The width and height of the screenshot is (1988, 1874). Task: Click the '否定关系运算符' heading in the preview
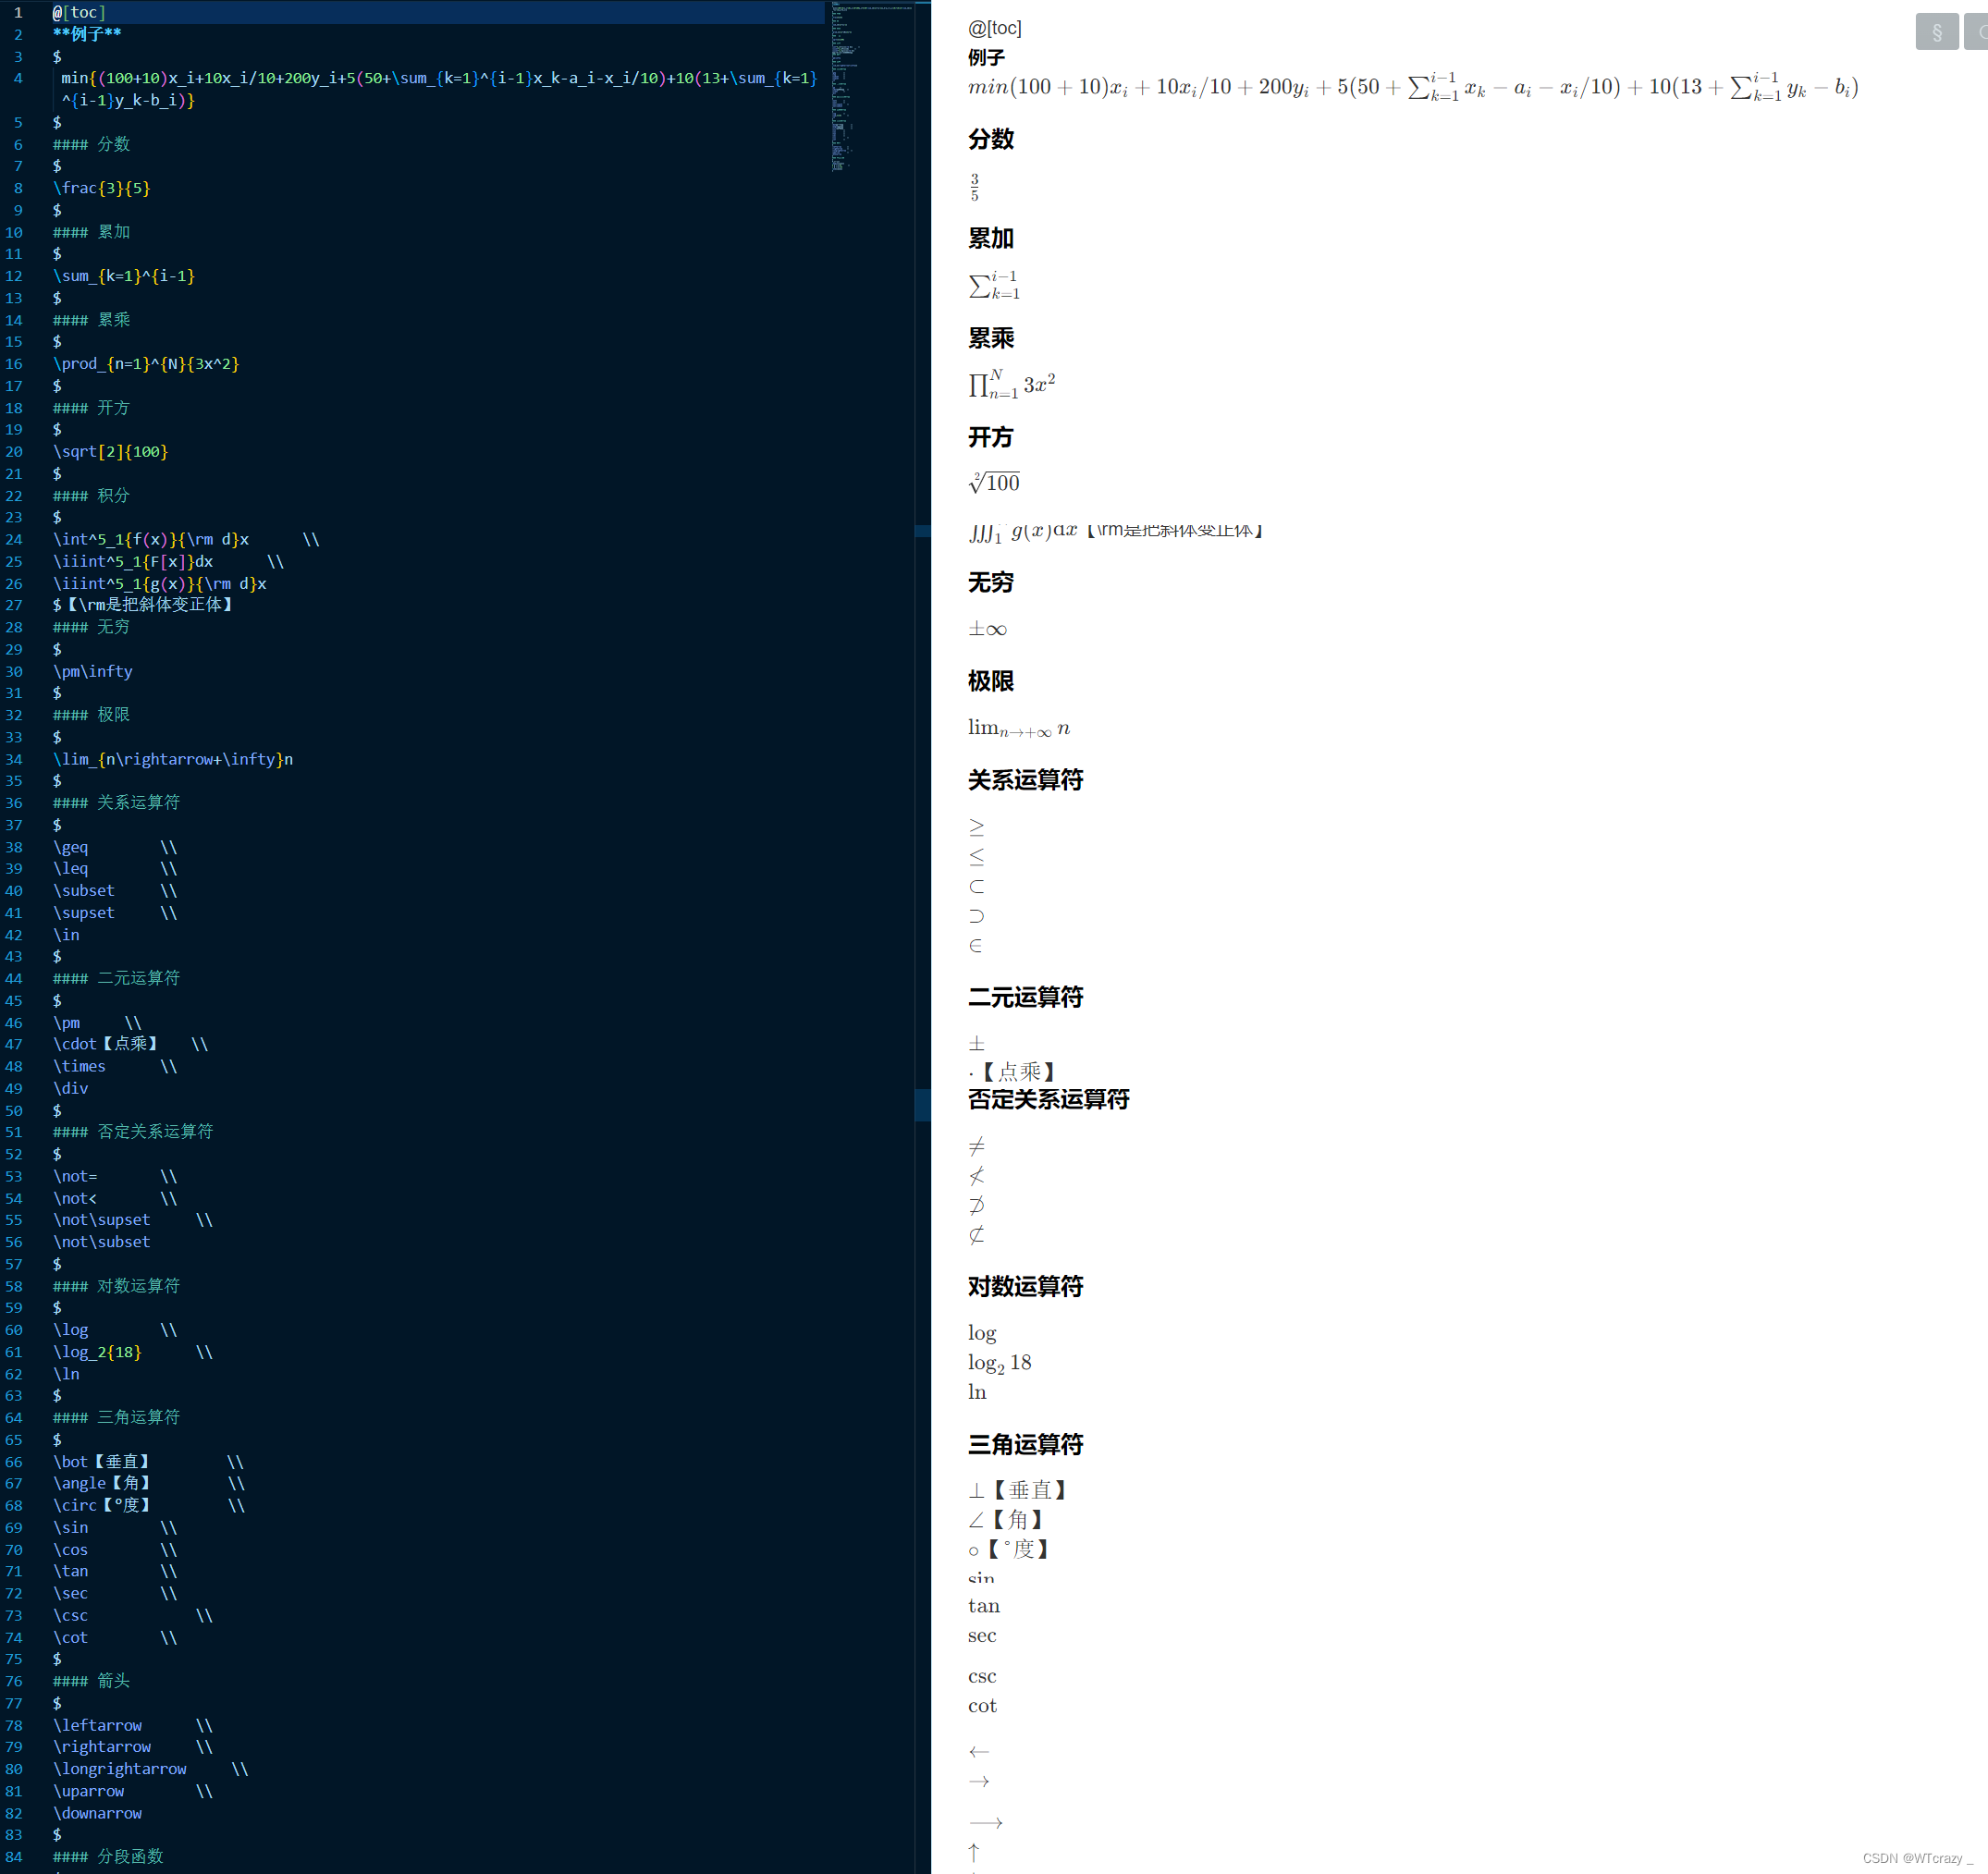point(1049,1099)
